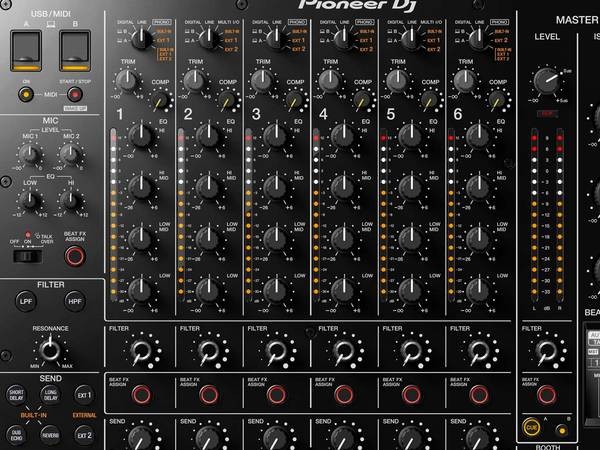Image resolution: width=600 pixels, height=450 pixels.
Task: Click channel 1 input selector knob
Action: tap(142, 38)
